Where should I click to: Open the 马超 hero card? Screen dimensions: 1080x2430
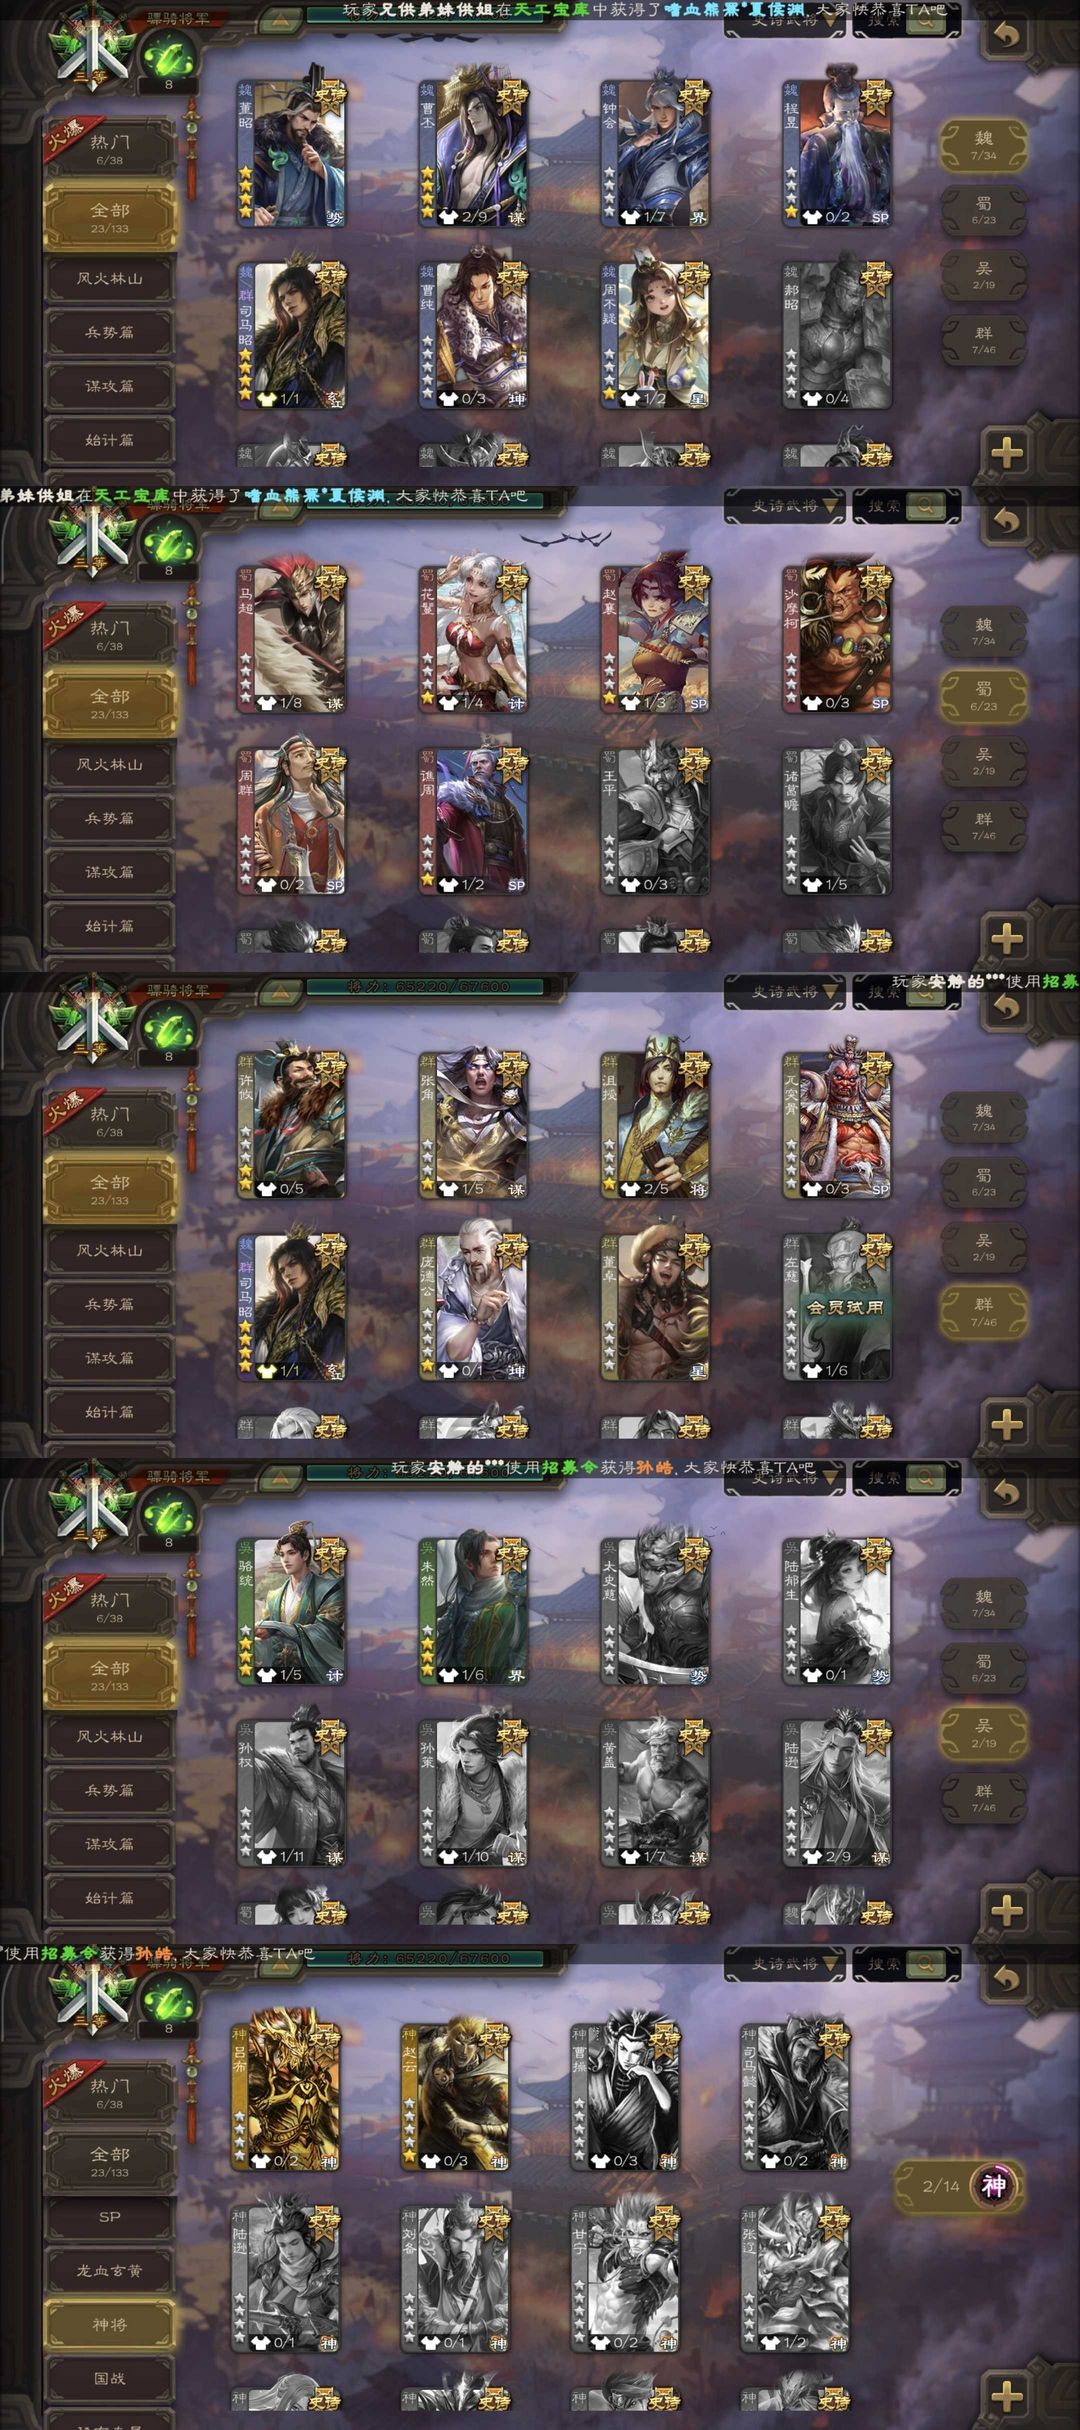[291, 639]
